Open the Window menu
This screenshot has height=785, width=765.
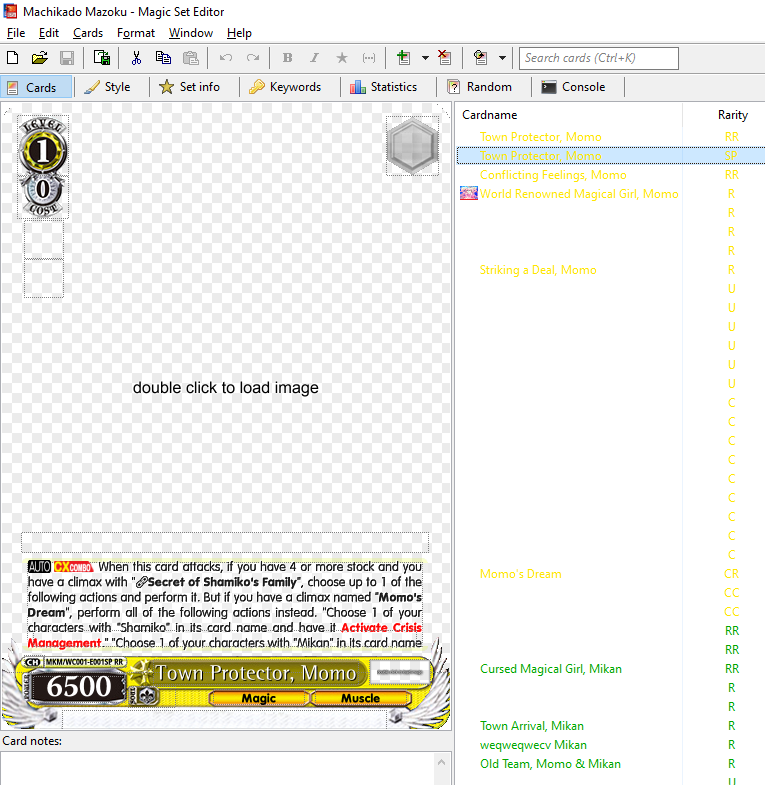pyautogui.click(x=191, y=33)
